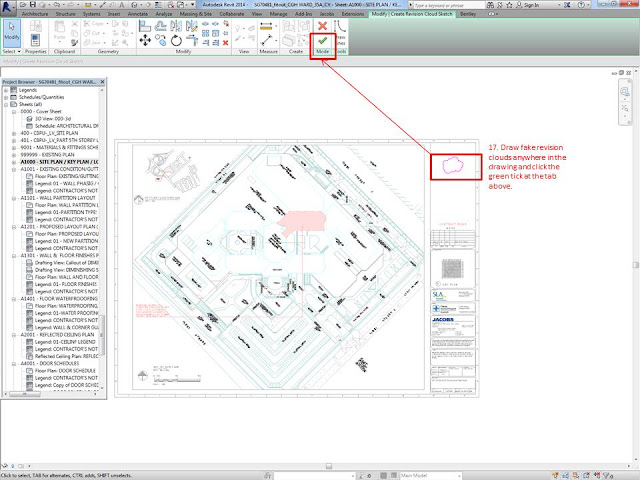Select sheet A1000 - SITE PLAN / KEY PLAN
This screenshot has height=480, width=640.
(59, 162)
